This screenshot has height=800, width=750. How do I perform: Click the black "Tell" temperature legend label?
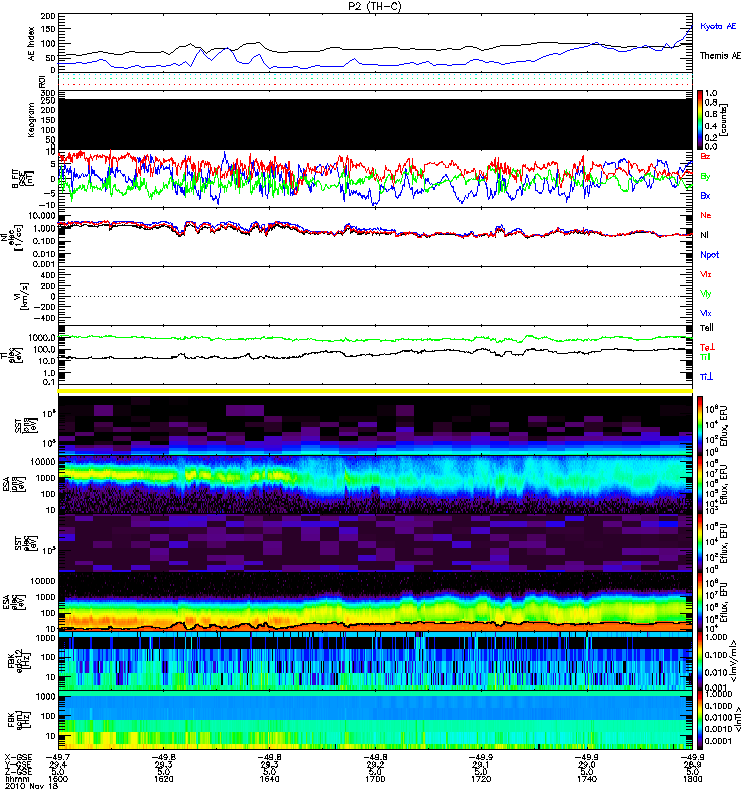click(x=707, y=328)
